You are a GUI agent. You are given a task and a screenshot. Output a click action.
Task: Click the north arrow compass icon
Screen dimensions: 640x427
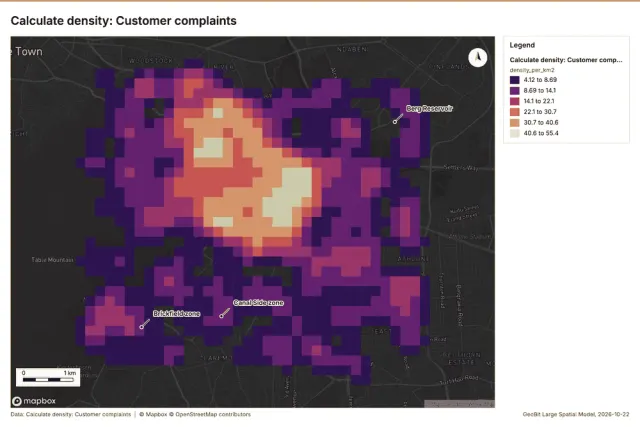(478, 58)
